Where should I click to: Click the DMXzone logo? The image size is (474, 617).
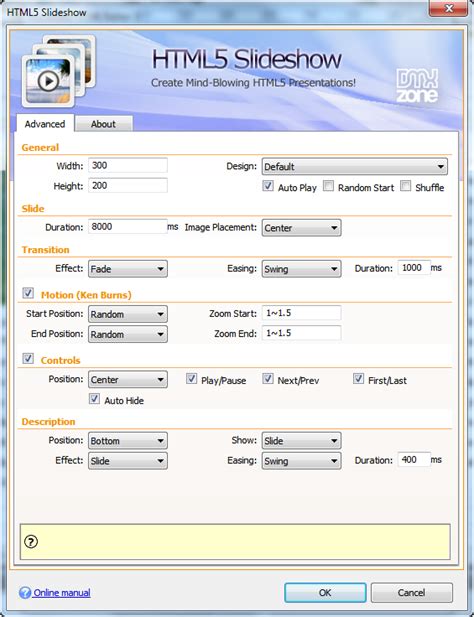tap(417, 86)
